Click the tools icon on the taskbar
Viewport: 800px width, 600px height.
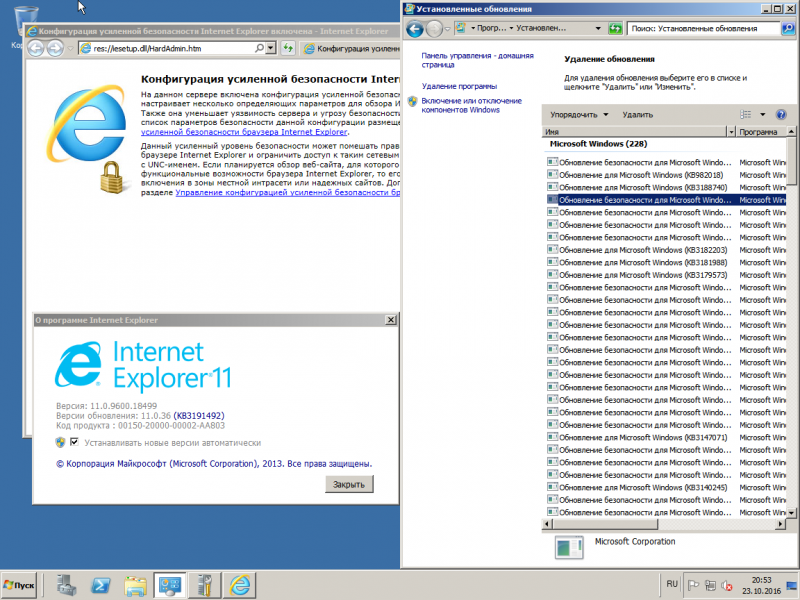pos(205,585)
